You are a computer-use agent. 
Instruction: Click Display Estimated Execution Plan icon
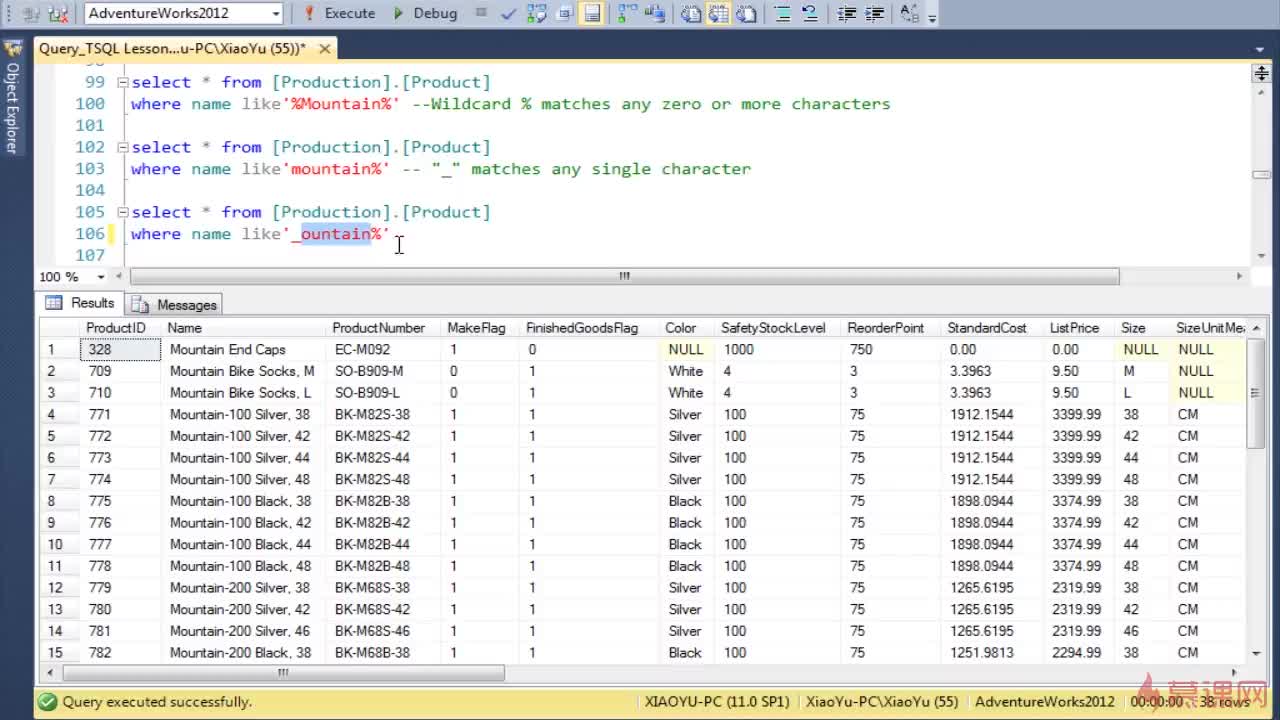(539, 13)
